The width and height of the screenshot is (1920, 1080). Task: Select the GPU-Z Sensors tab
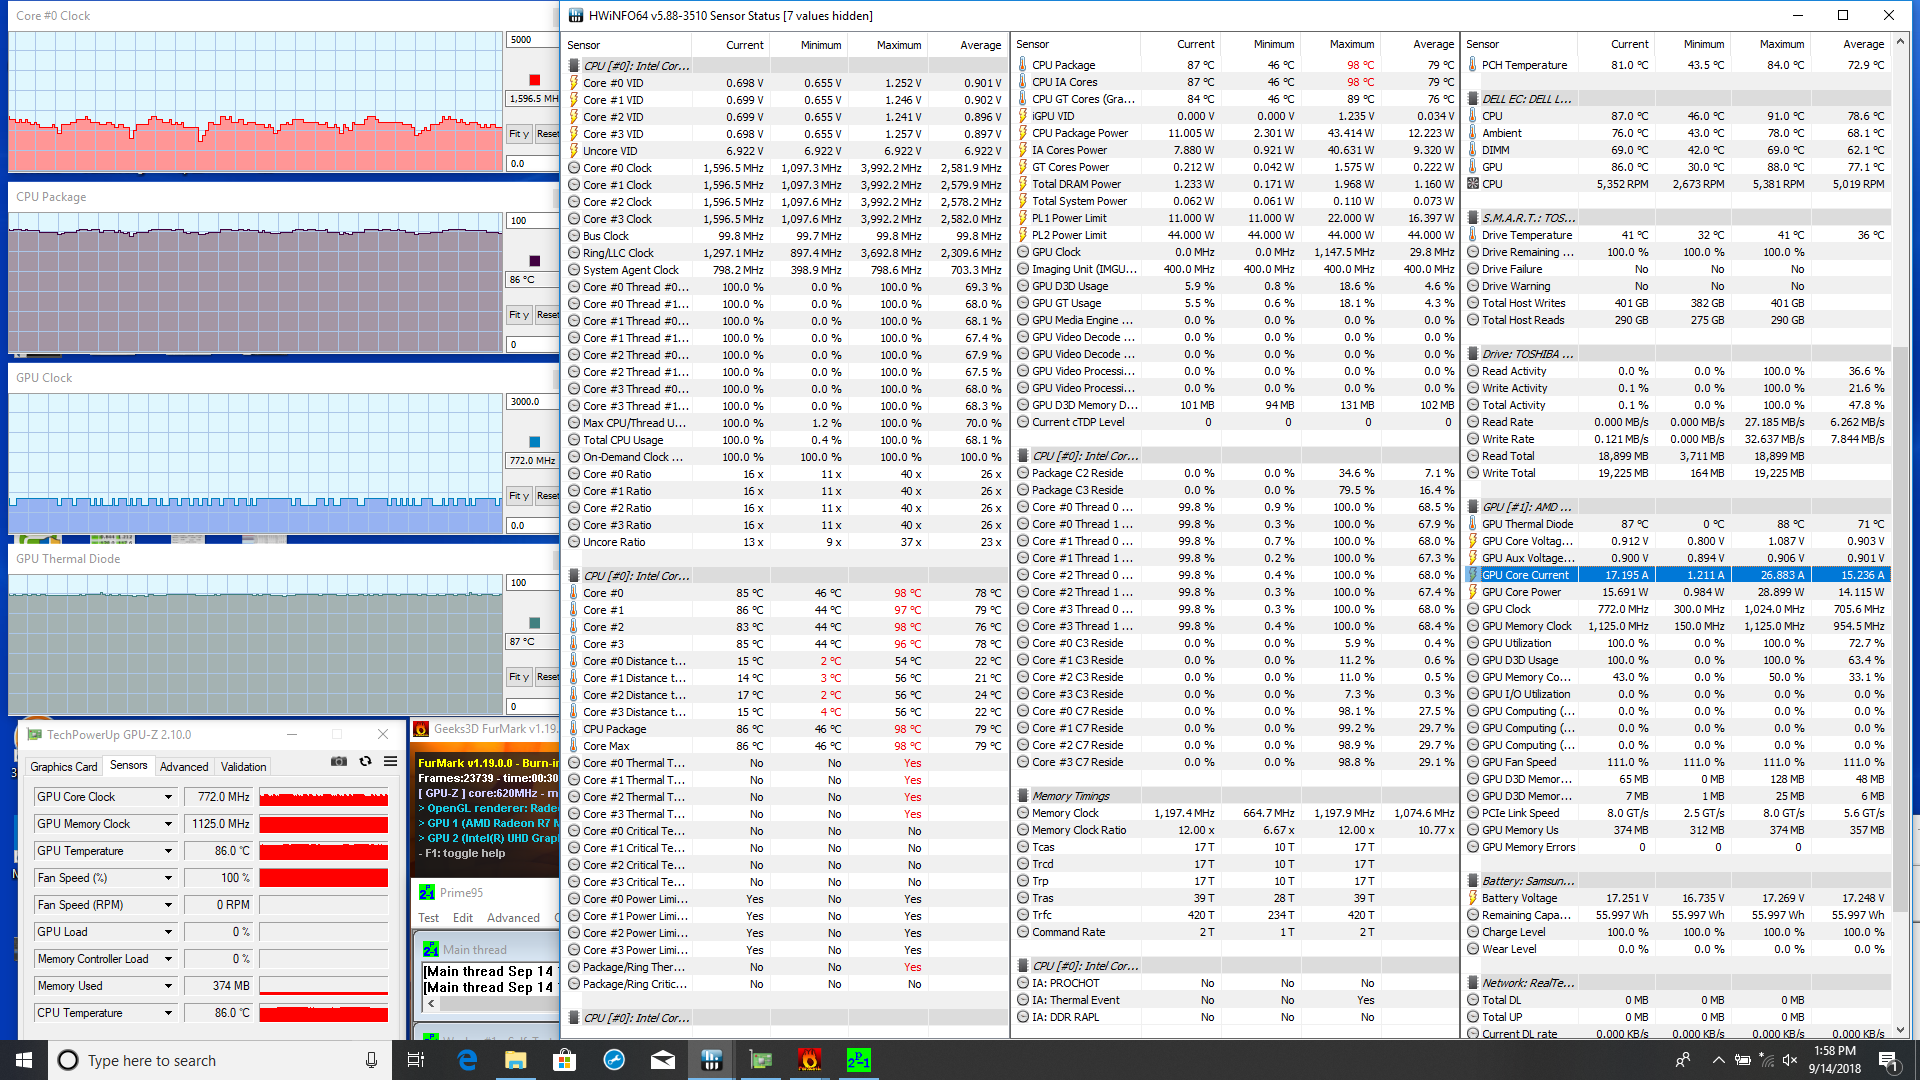pos(129,765)
